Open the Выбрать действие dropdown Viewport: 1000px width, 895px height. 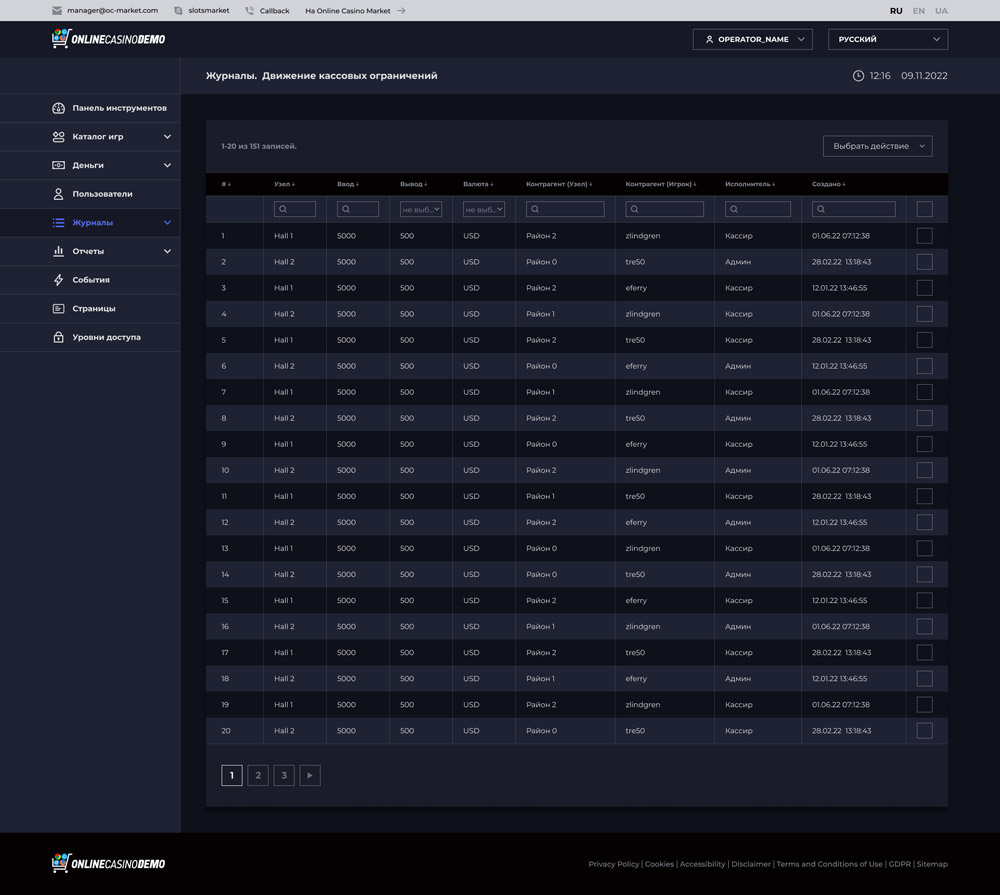[x=877, y=146]
